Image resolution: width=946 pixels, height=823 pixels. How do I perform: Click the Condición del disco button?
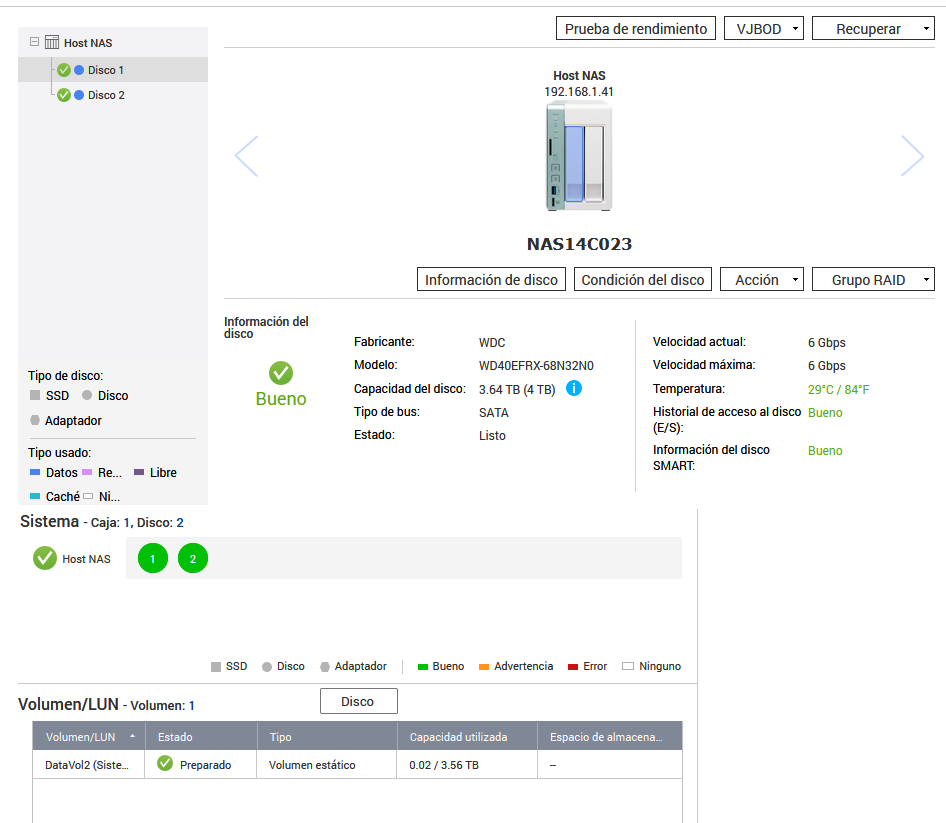[643, 280]
